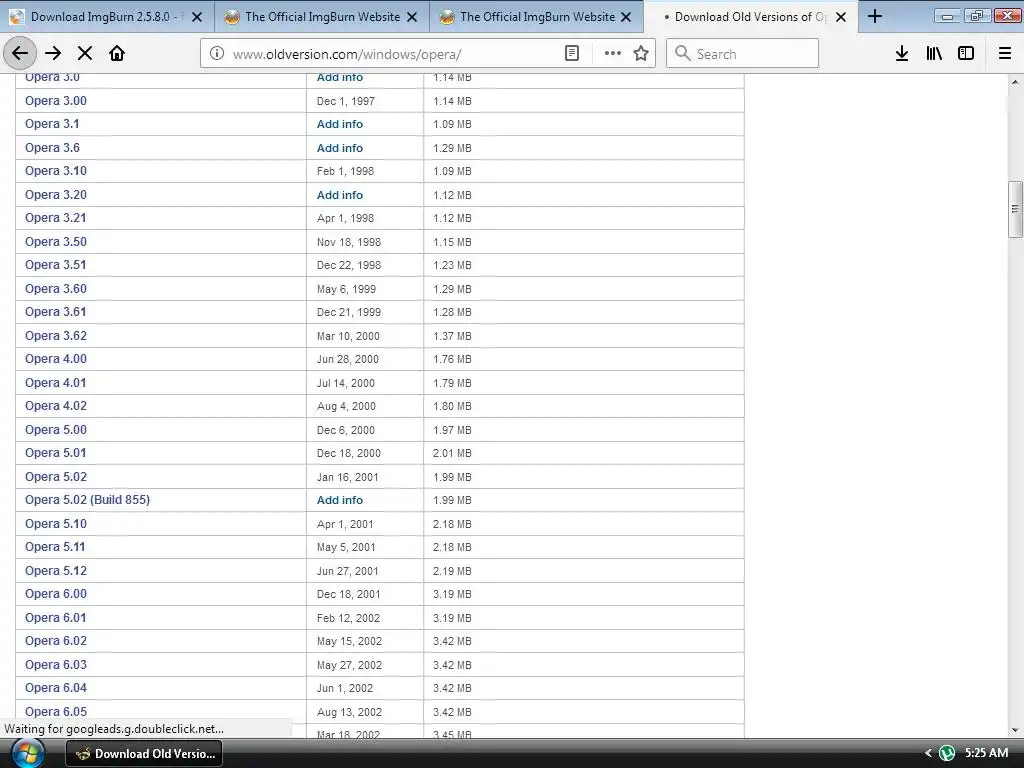Open Opera 3.50 version link
This screenshot has height=768, width=1024.
click(x=56, y=242)
